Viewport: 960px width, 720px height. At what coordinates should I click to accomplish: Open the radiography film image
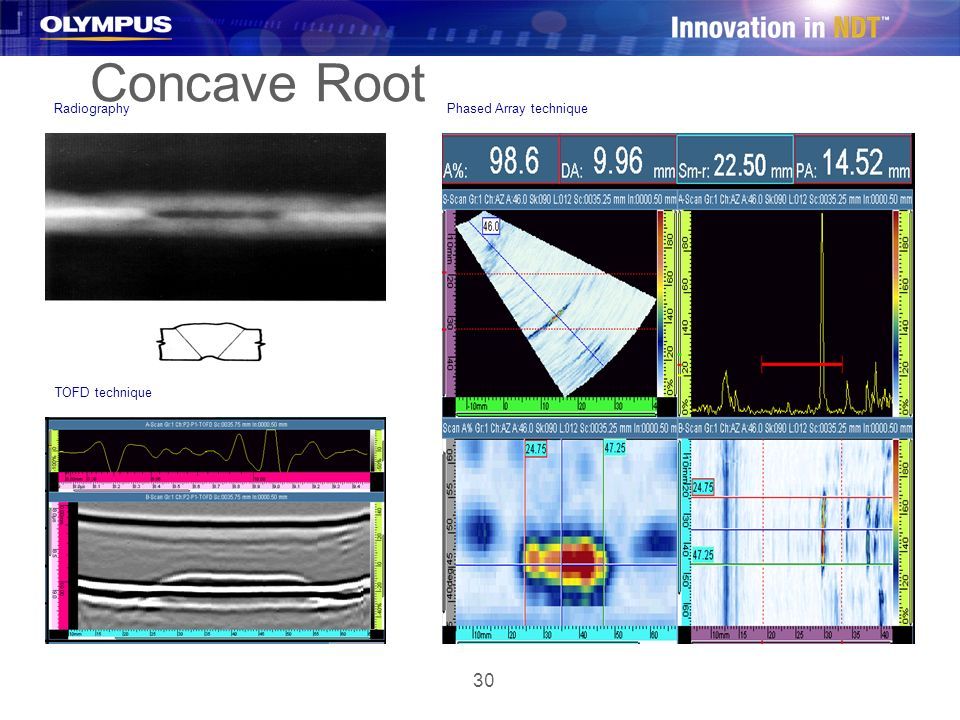[x=216, y=217]
